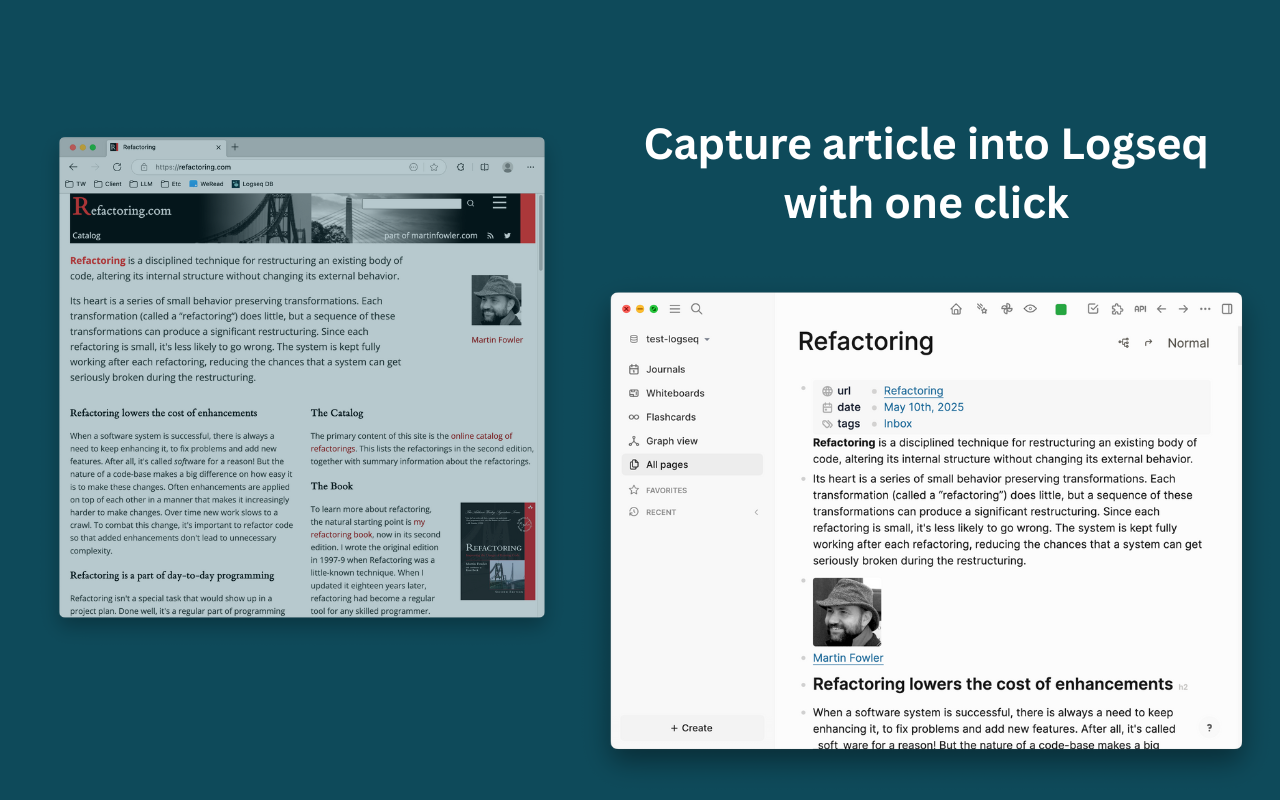Click the url property globe icon
Screen dimensions: 1280x800
tap(827, 391)
